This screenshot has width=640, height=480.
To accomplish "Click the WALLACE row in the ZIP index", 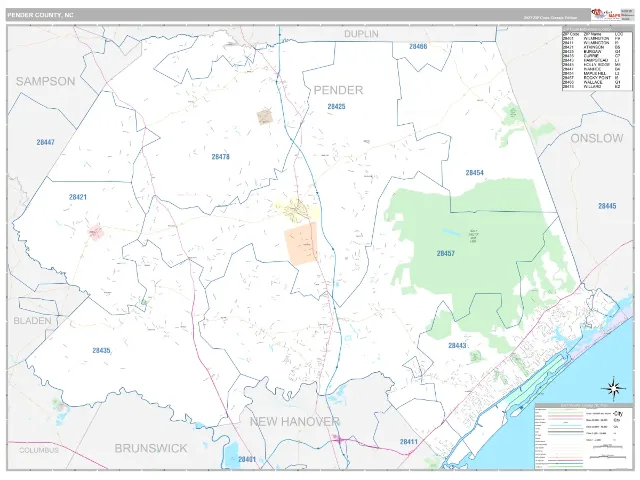I will (593, 82).
